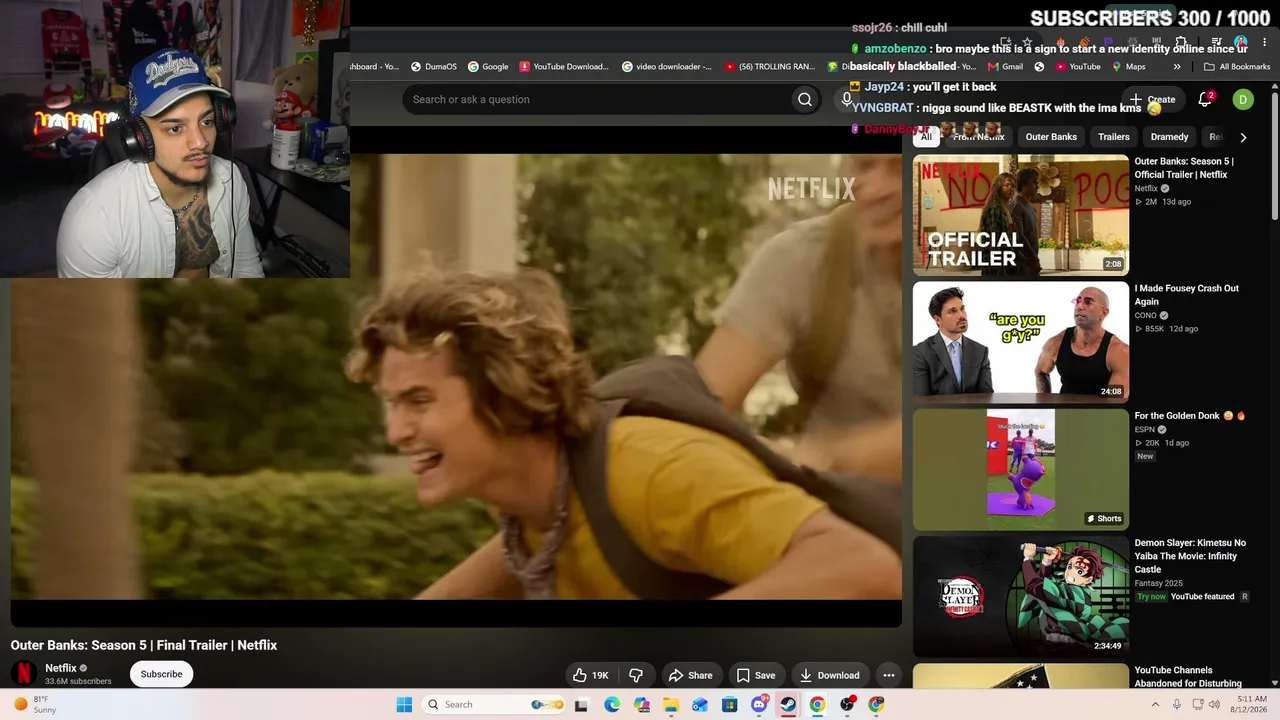Open Microsoft Store from taskbar
Screen dimensions: 1280x720
[730, 704]
